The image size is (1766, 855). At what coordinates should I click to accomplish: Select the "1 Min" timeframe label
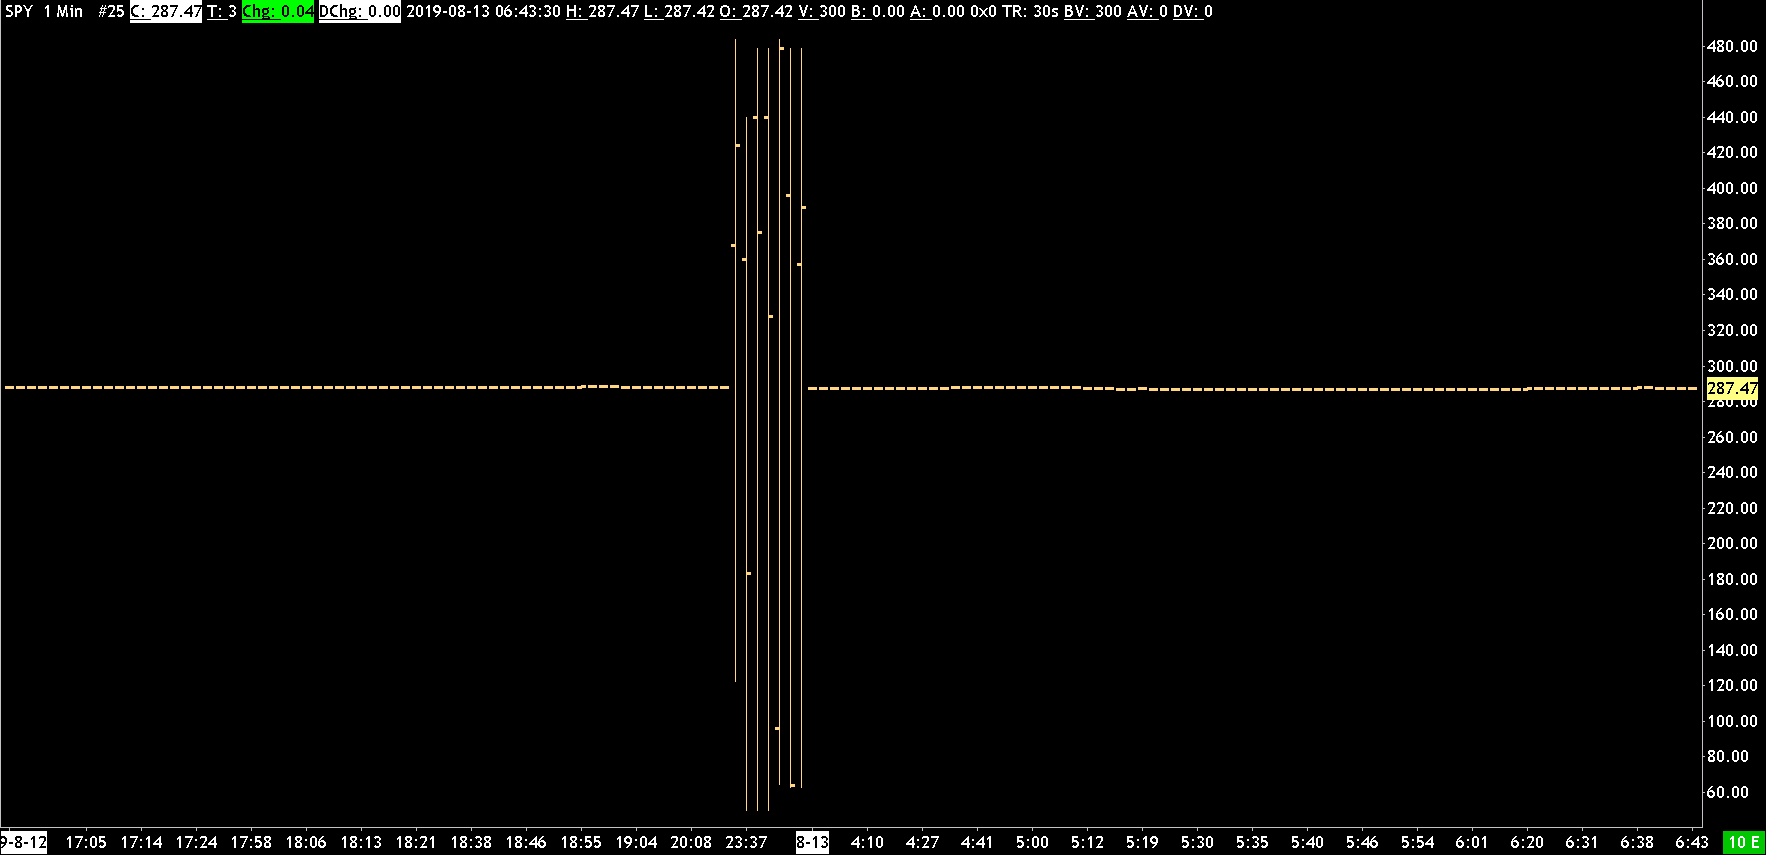pyautogui.click(x=63, y=12)
